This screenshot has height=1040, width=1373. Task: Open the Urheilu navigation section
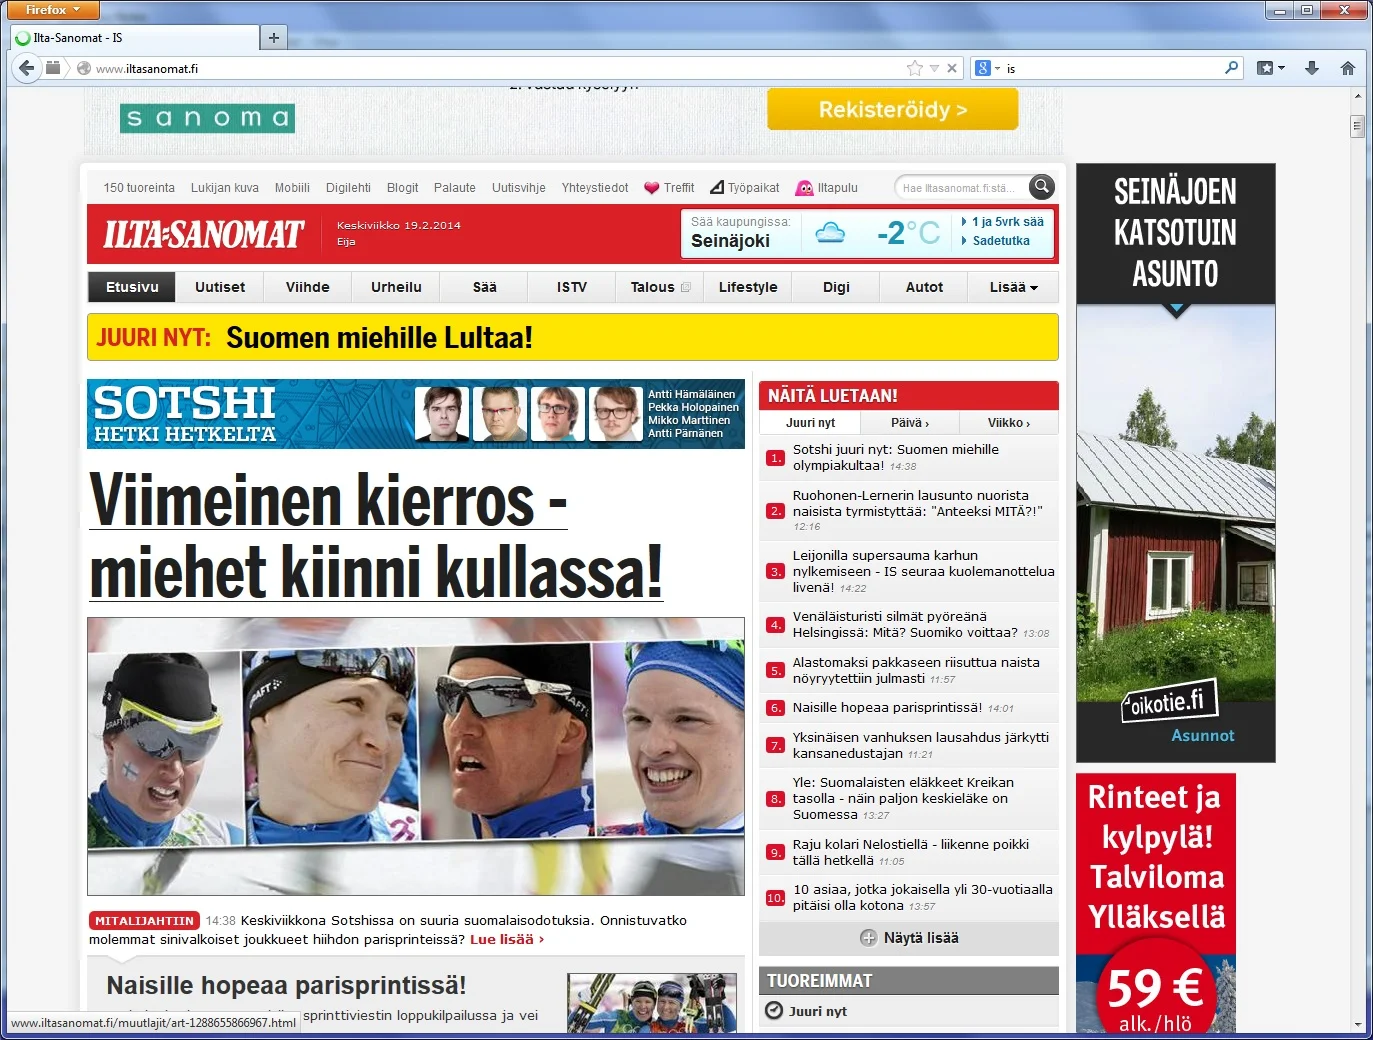click(396, 287)
